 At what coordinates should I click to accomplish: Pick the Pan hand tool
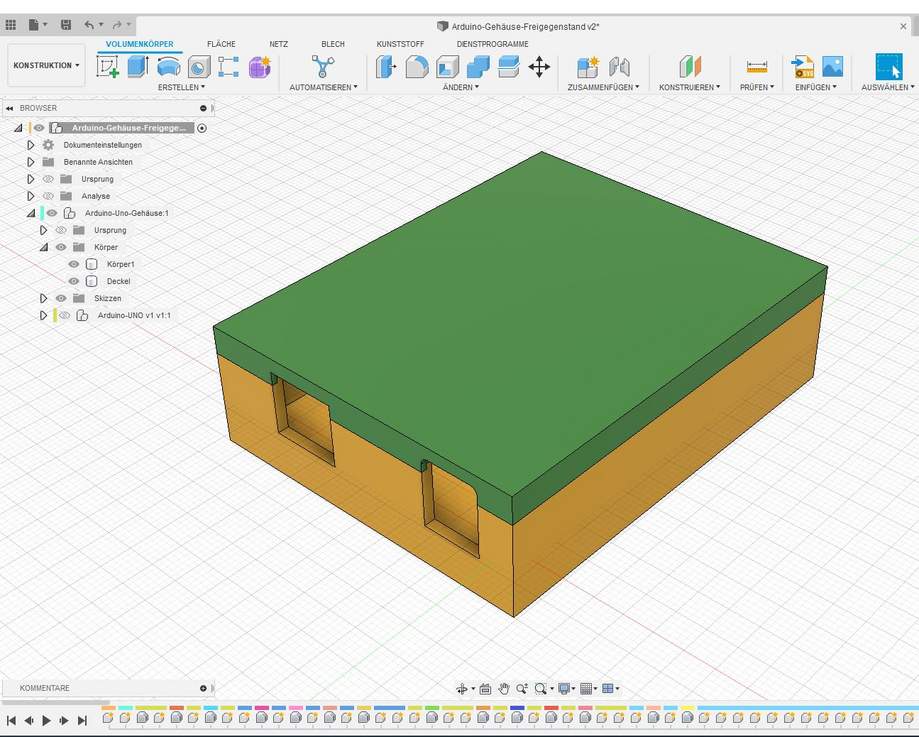(504, 689)
